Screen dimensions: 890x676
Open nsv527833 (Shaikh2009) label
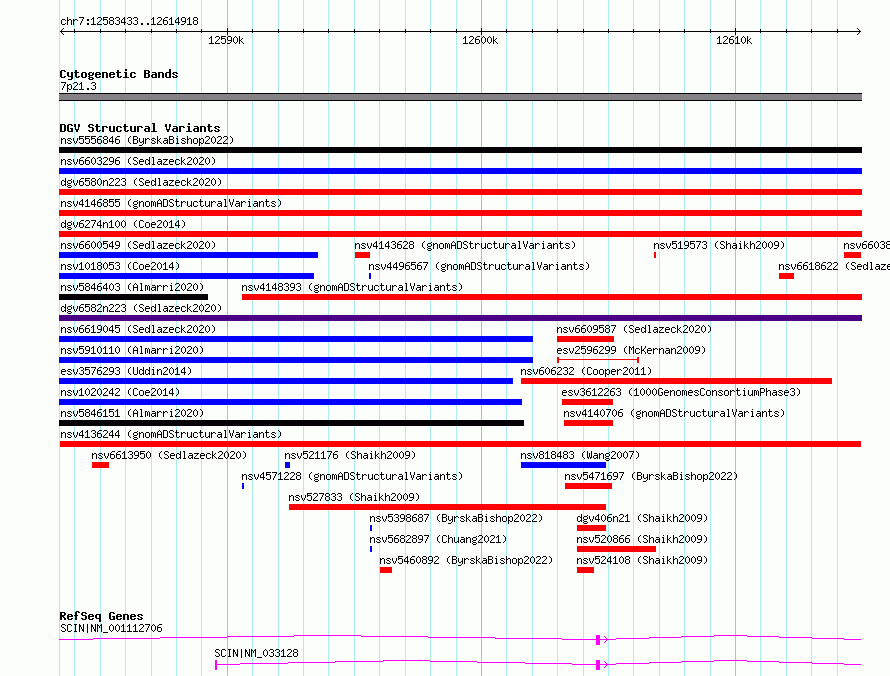[354, 497]
